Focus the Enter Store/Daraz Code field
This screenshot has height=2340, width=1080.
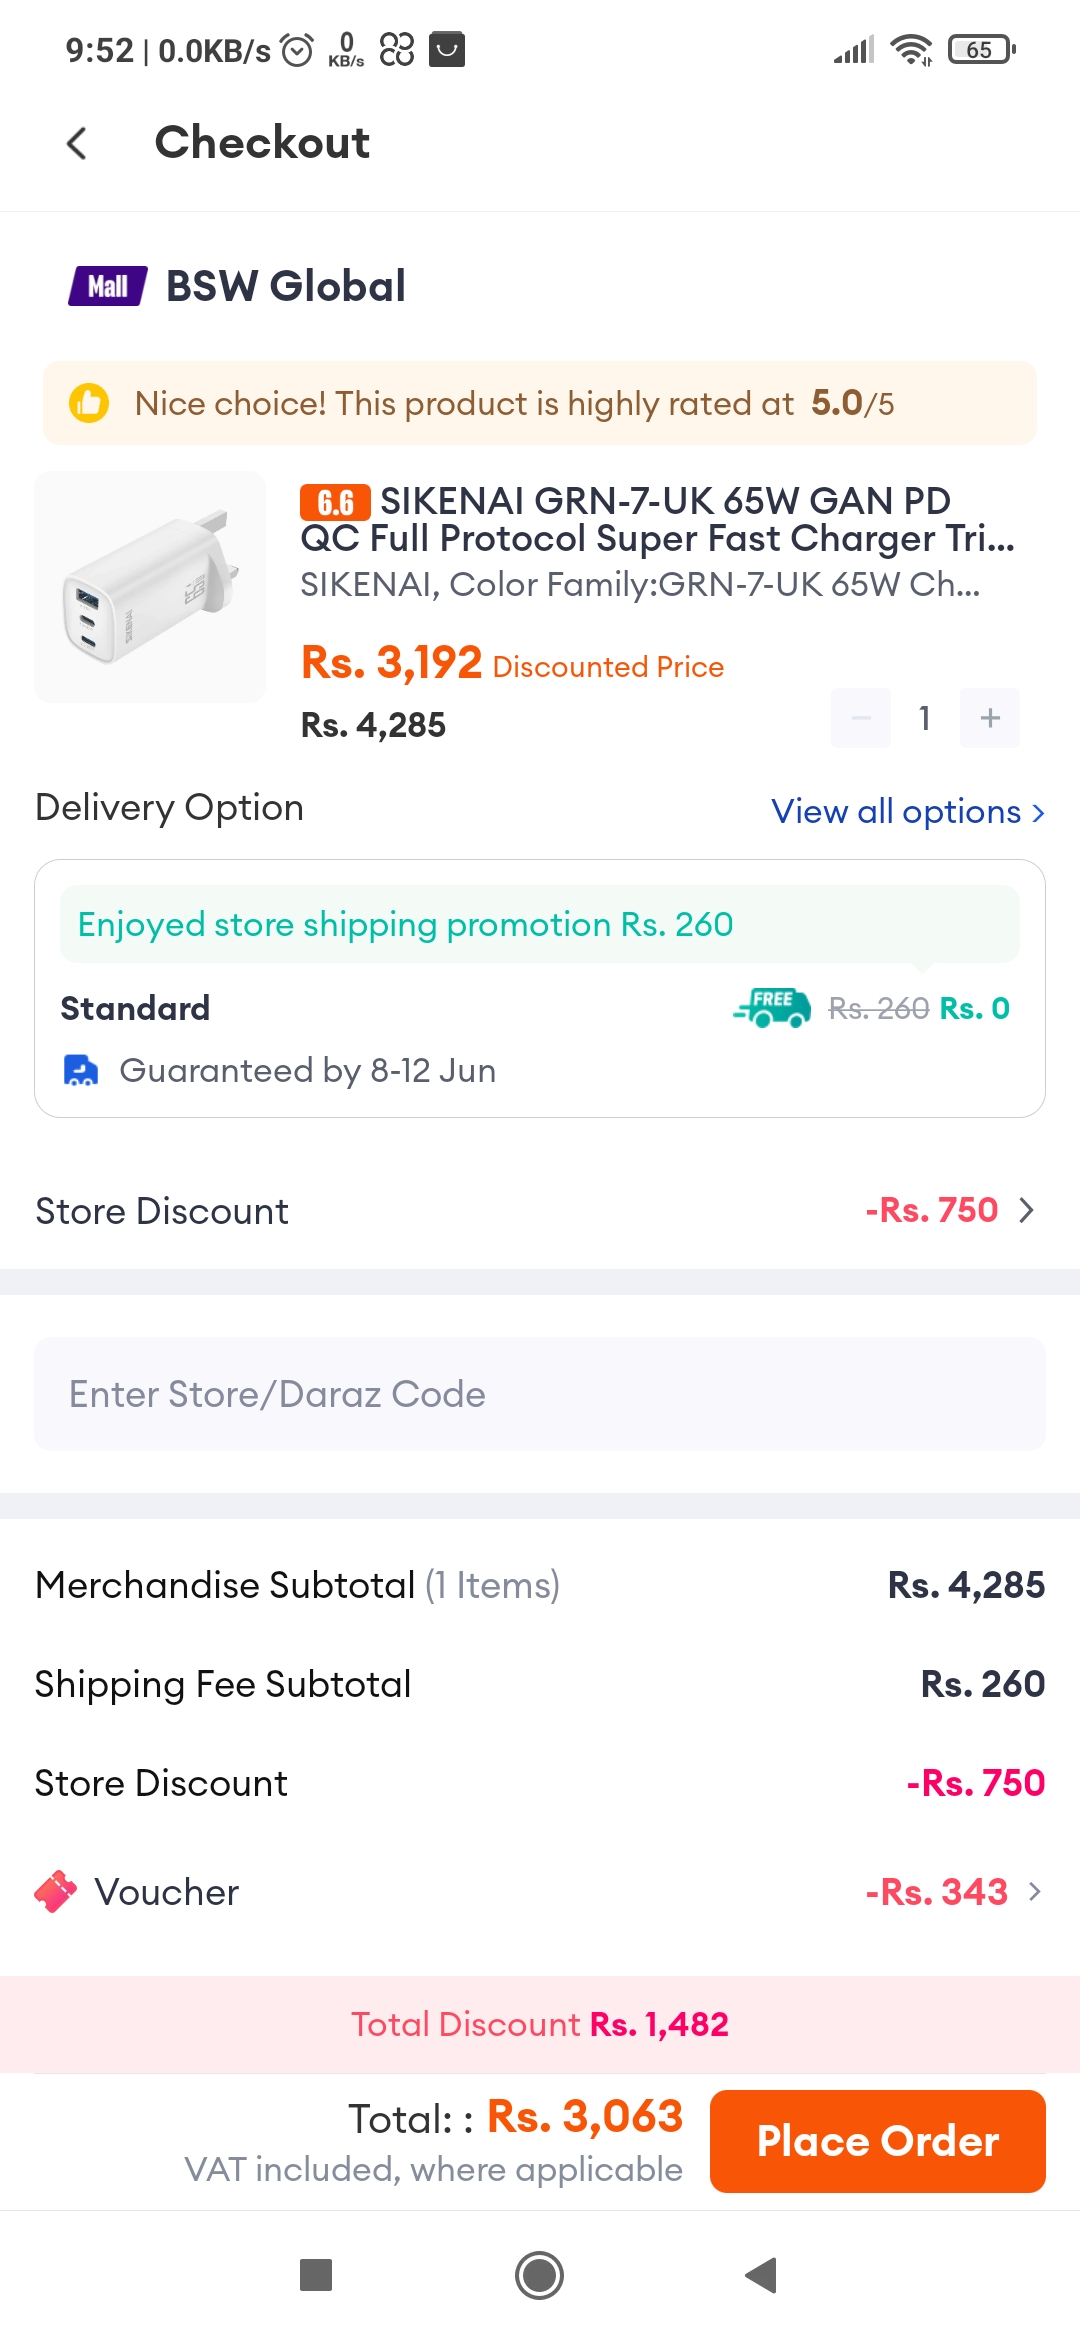(x=540, y=1394)
